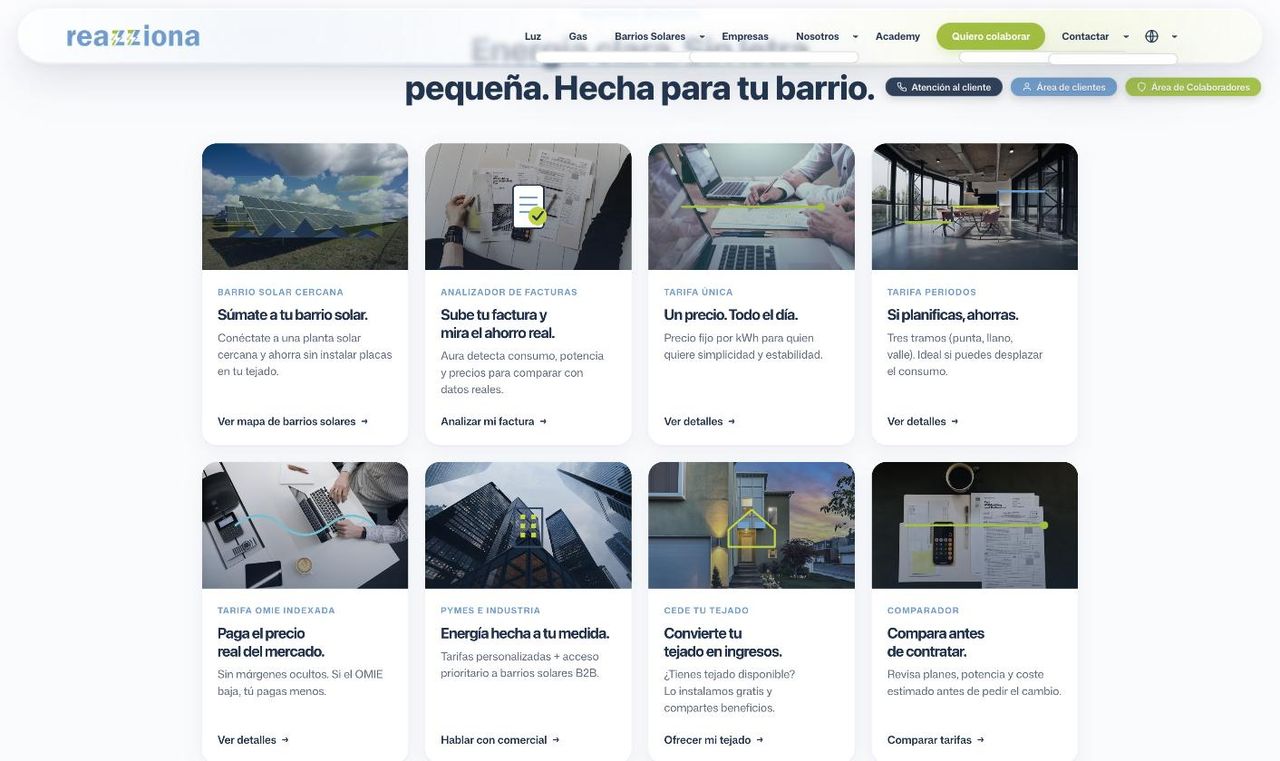1280x761 pixels.
Task: Click arrow next to Analizar mi factura
Action: click(543, 421)
